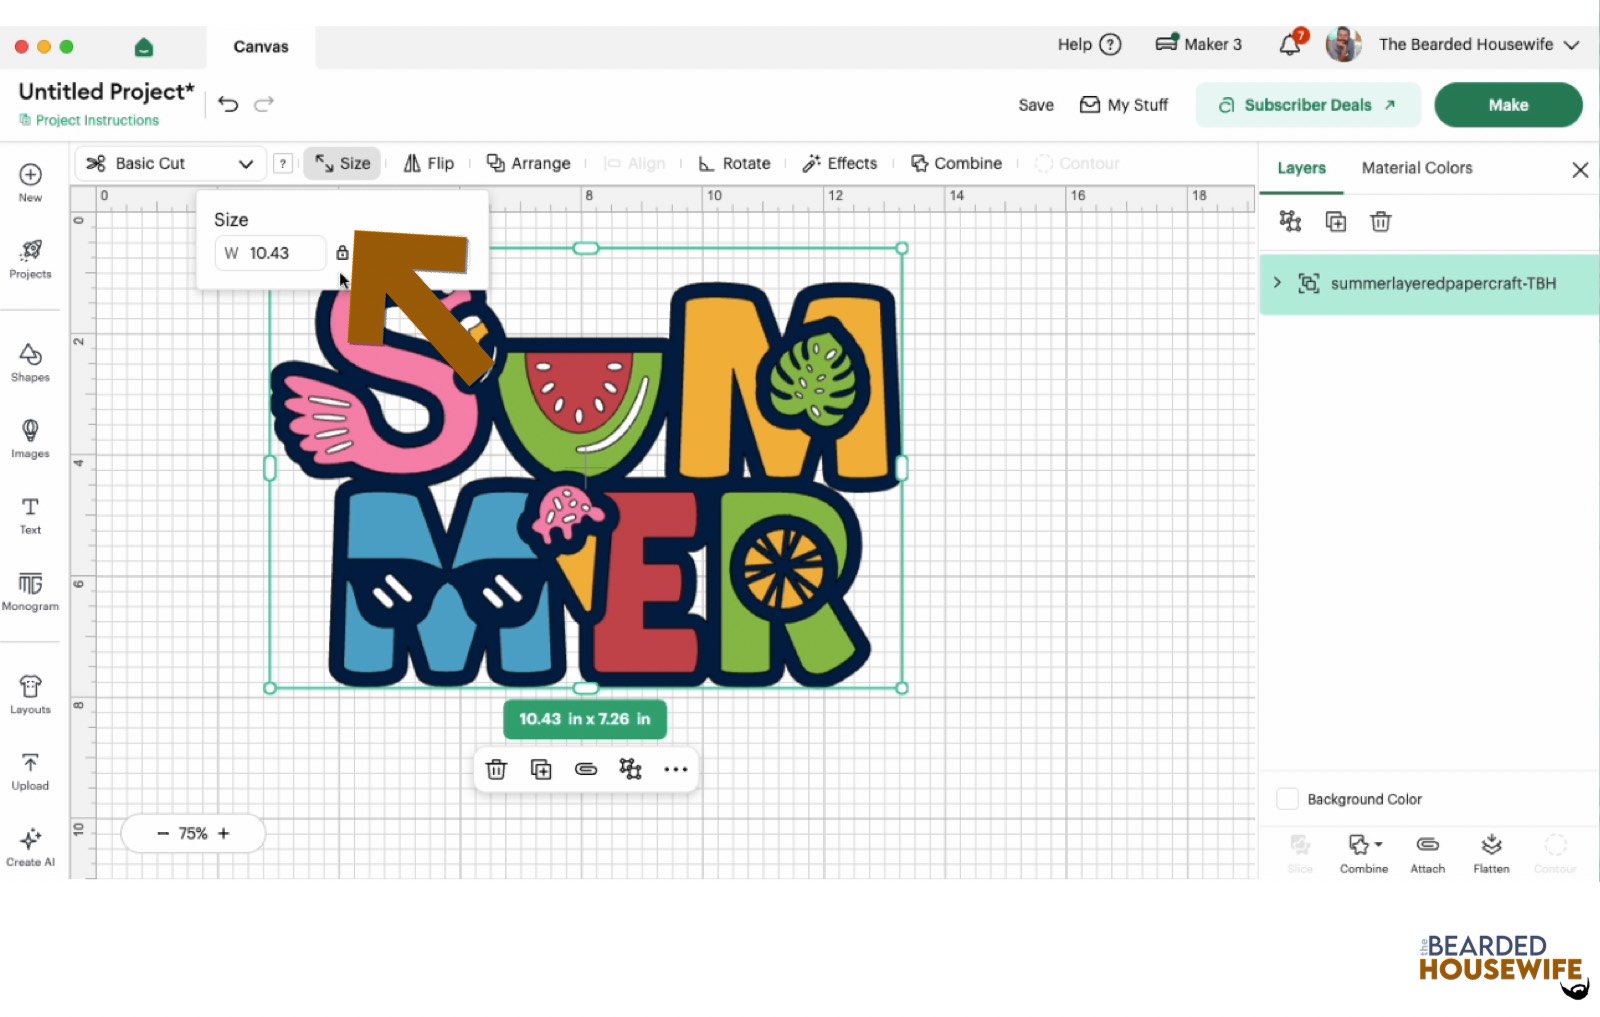
Task: Open the Monogram tool
Action: 30,591
